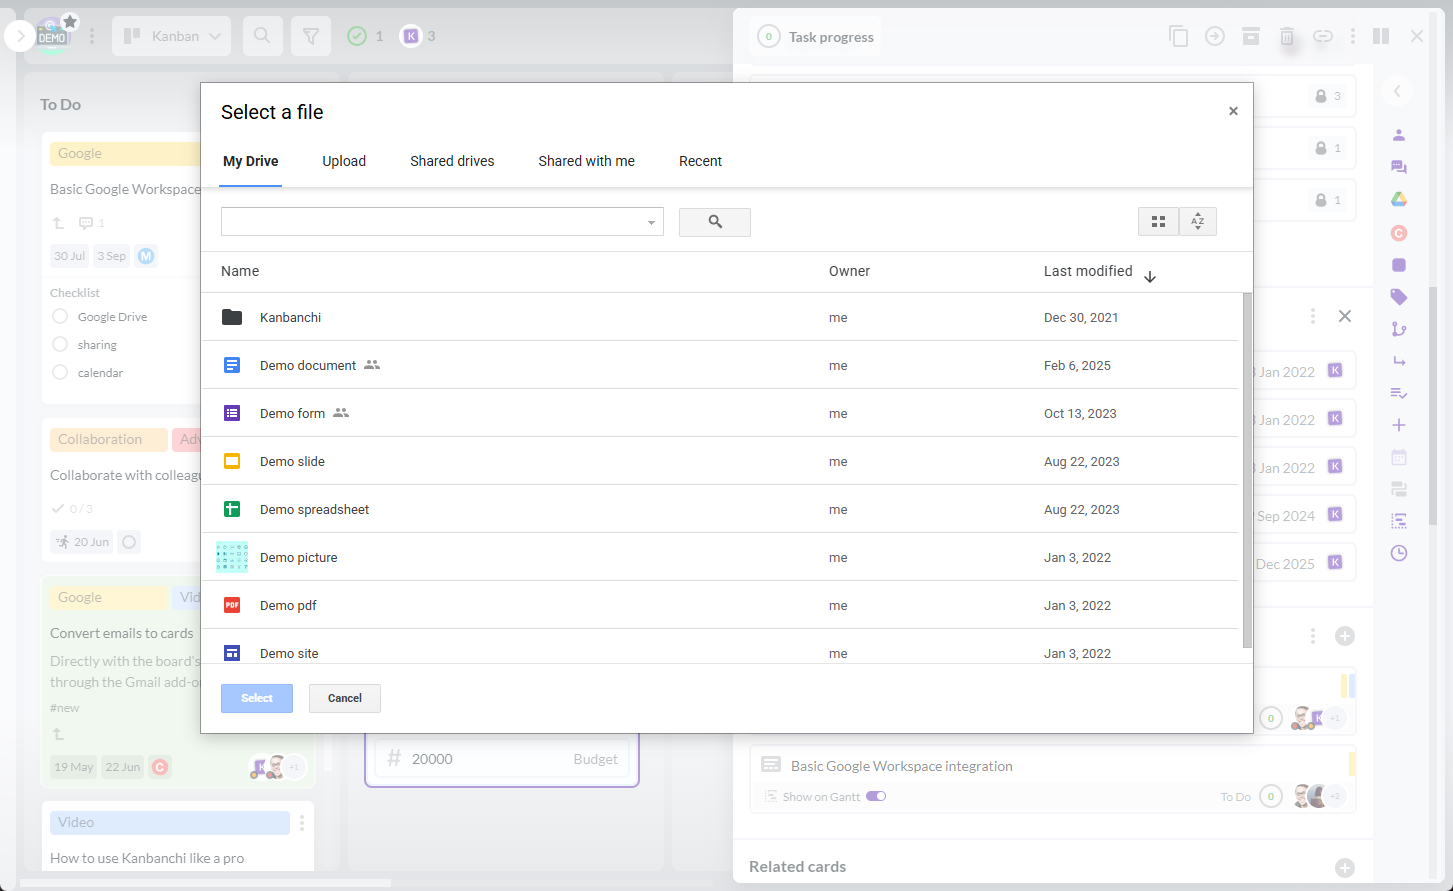Open the Video card's three-dot menu

click(301, 823)
